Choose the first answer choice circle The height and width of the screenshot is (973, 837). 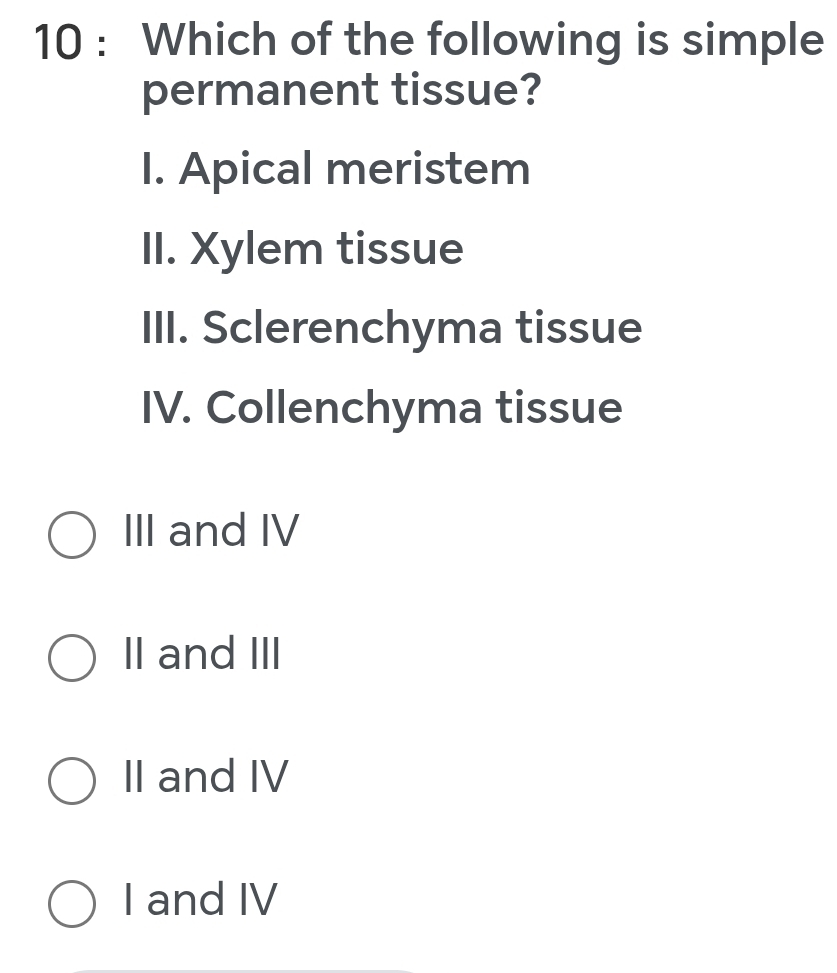point(71,536)
